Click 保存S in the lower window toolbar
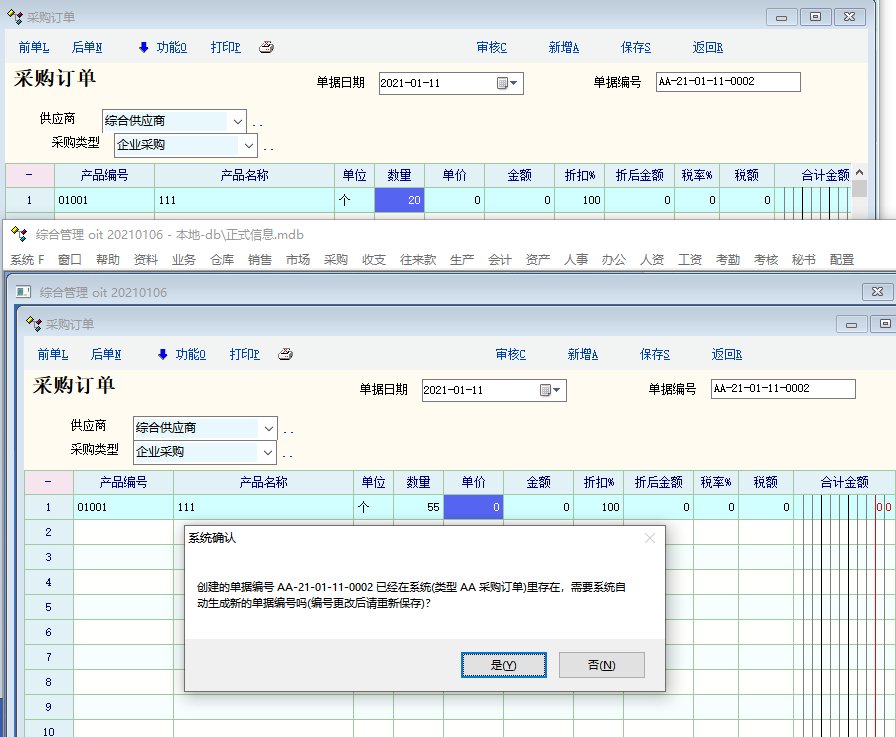This screenshot has width=896, height=737. [654, 354]
